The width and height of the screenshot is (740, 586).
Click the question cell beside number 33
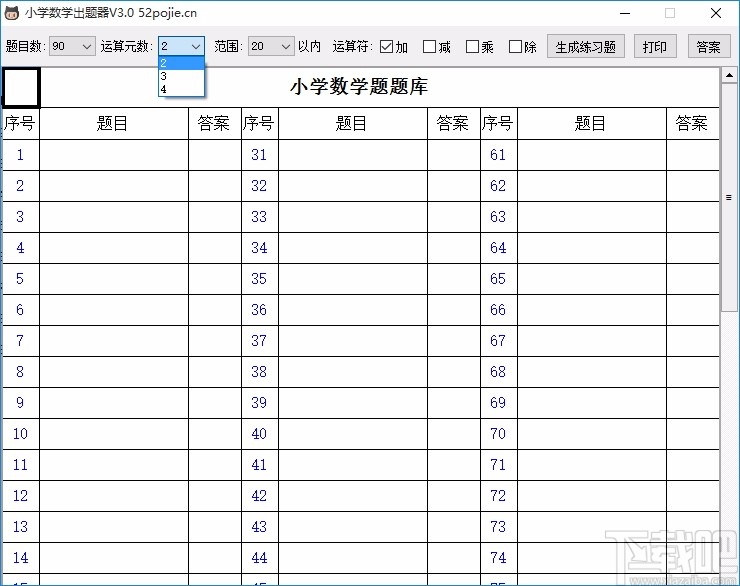[x=353, y=217]
